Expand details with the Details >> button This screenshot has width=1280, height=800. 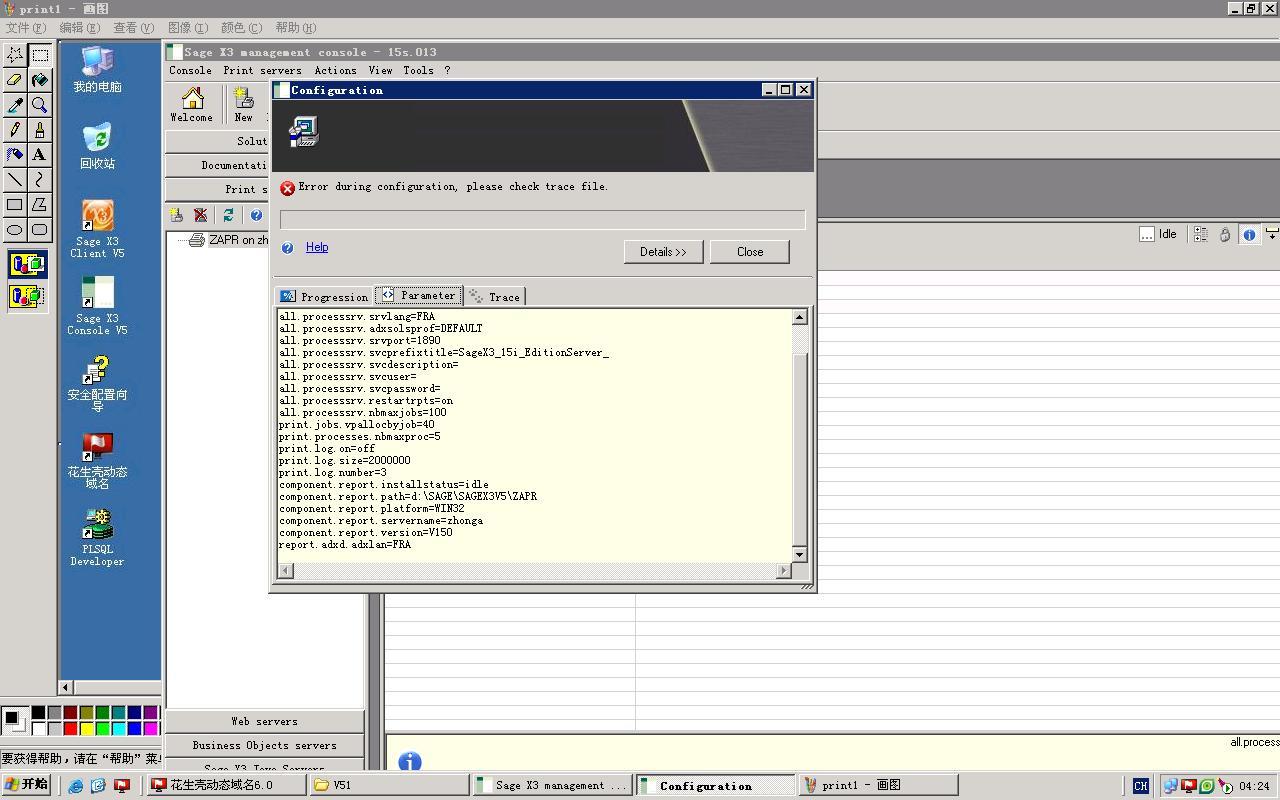click(663, 252)
